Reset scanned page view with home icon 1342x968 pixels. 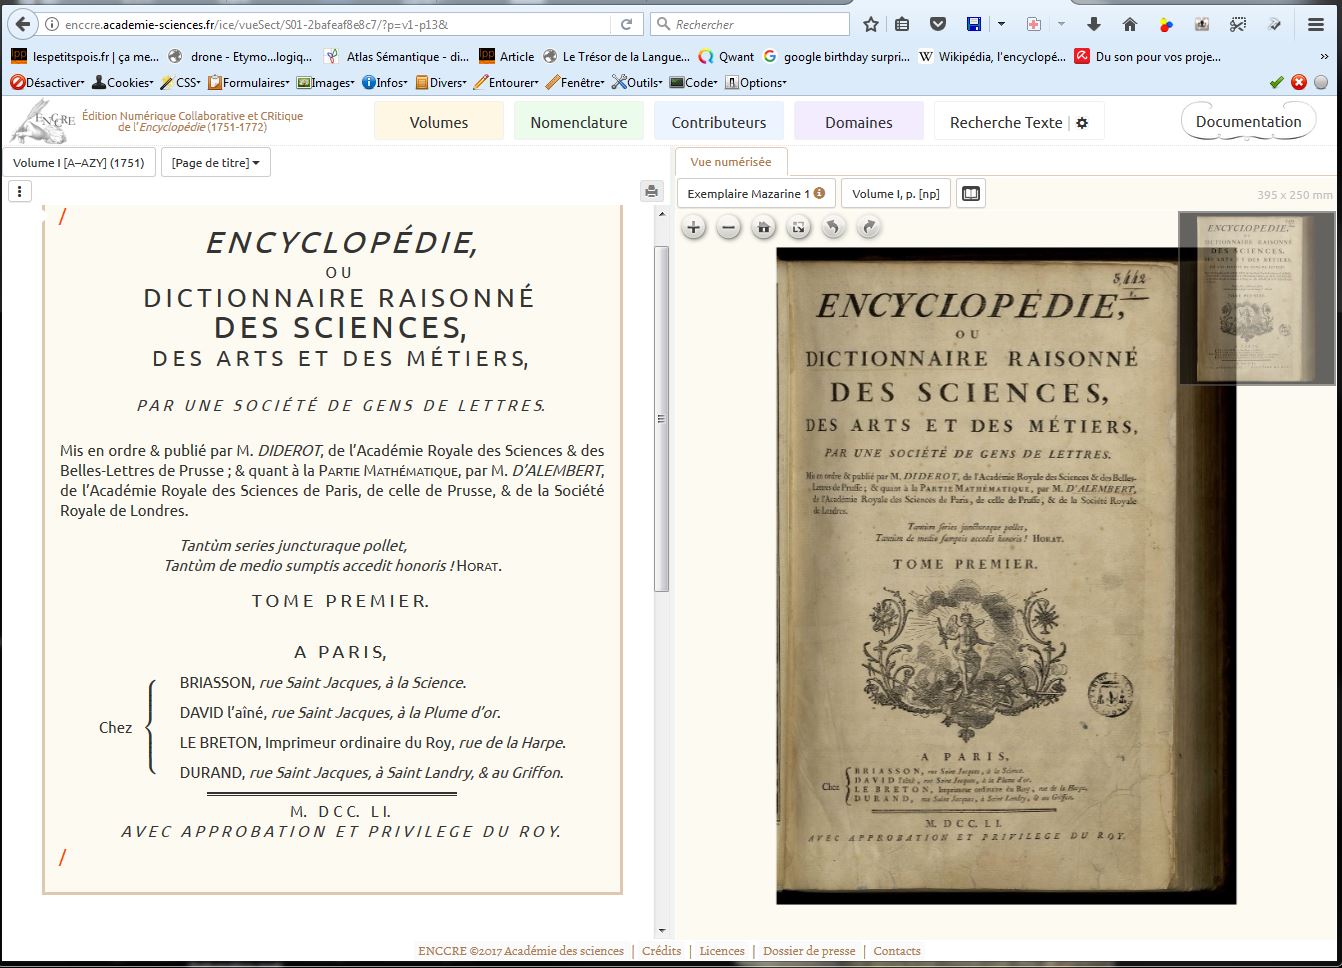click(x=764, y=228)
